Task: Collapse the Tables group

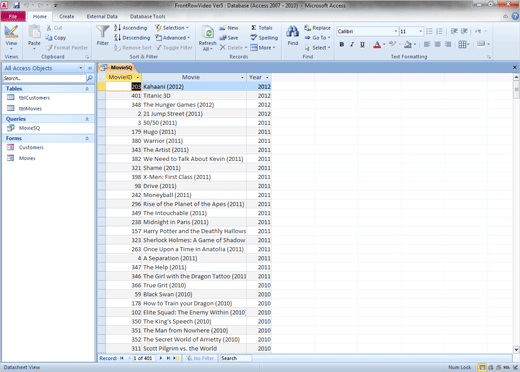Action: tap(87, 89)
